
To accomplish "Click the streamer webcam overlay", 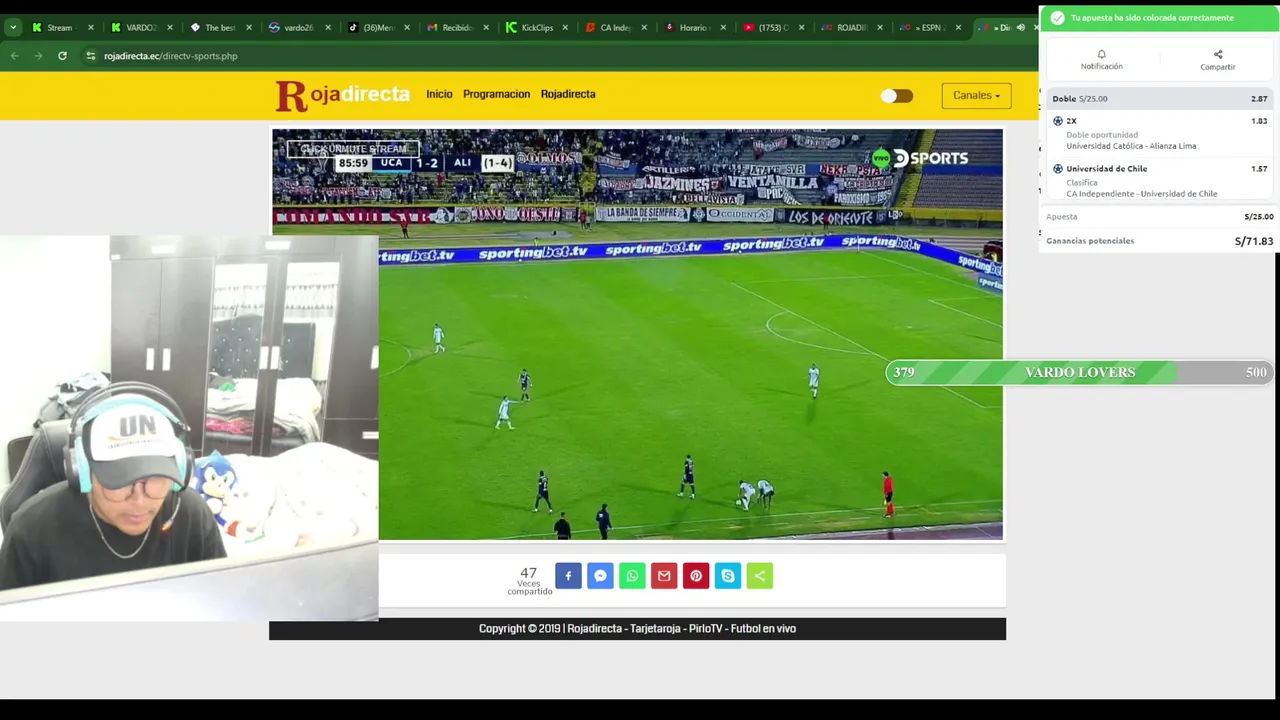I will coord(189,428).
